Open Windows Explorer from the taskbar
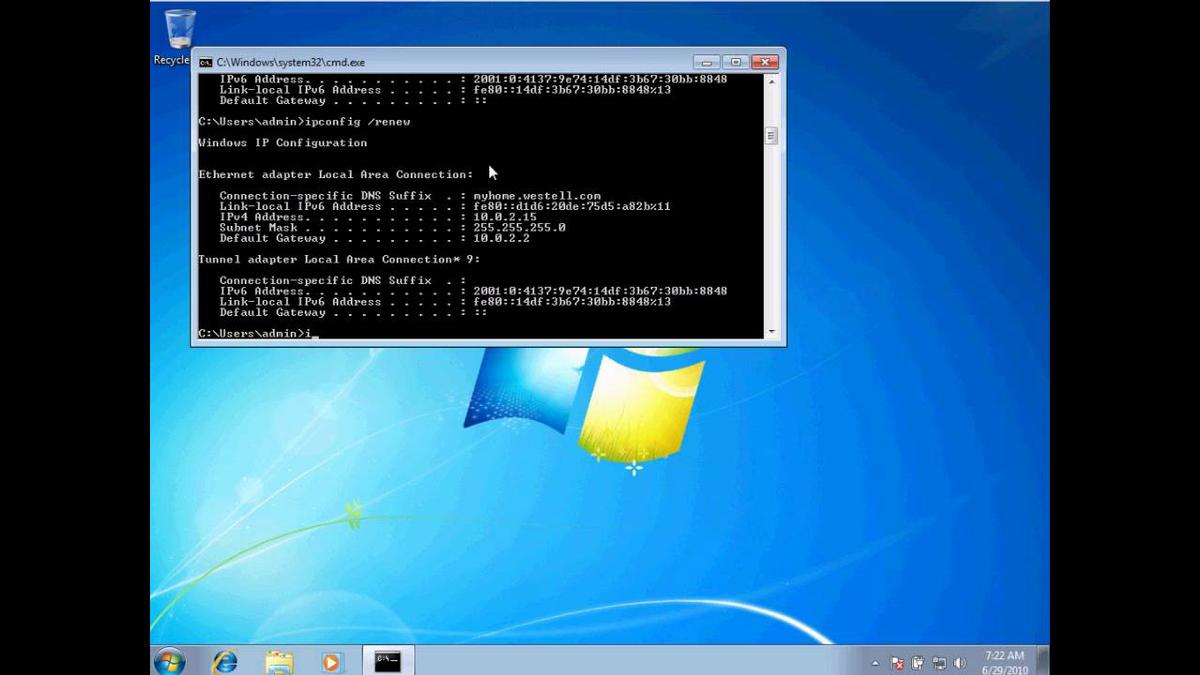 point(278,660)
